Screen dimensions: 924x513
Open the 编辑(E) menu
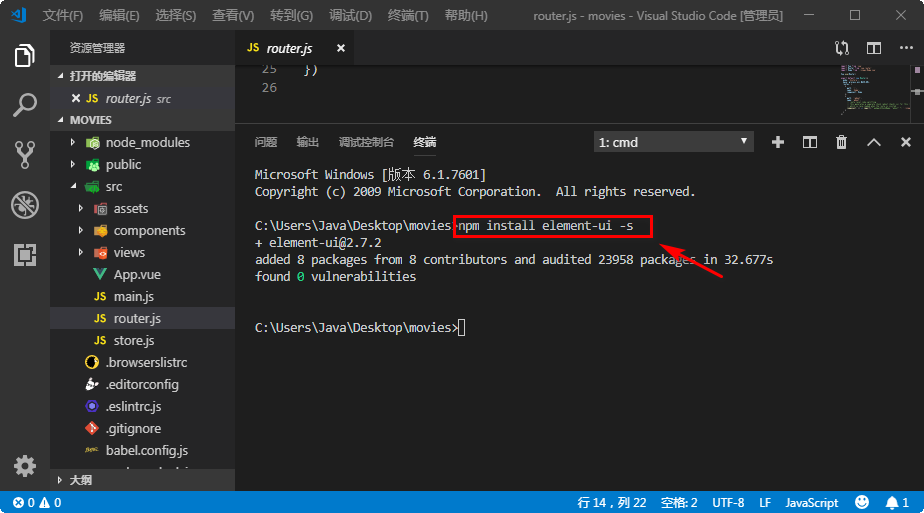[119, 15]
